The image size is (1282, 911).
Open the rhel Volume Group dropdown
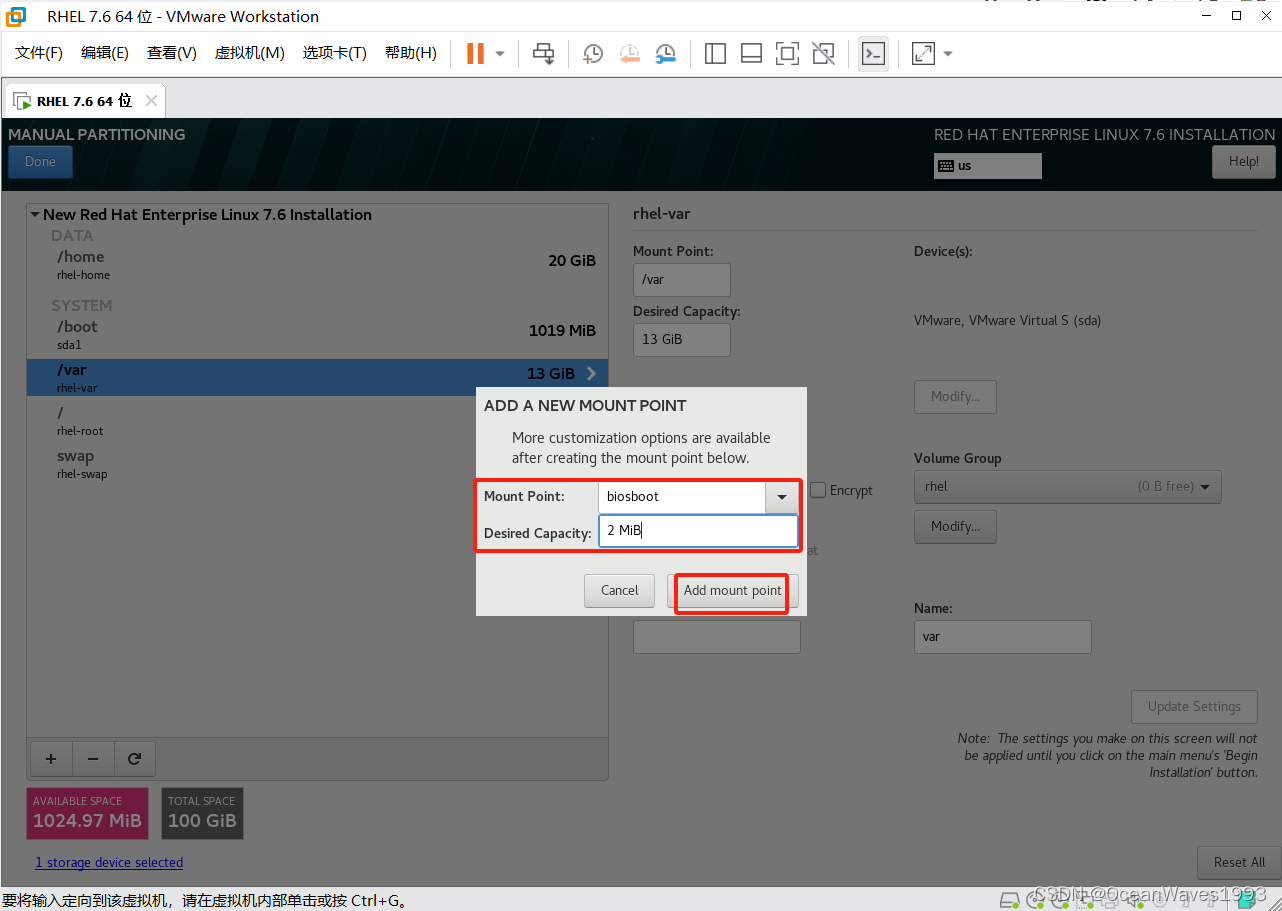click(1067, 487)
